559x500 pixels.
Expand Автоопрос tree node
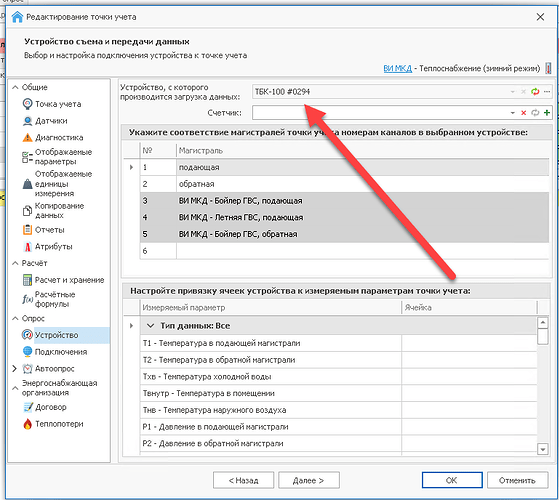(x=15, y=368)
